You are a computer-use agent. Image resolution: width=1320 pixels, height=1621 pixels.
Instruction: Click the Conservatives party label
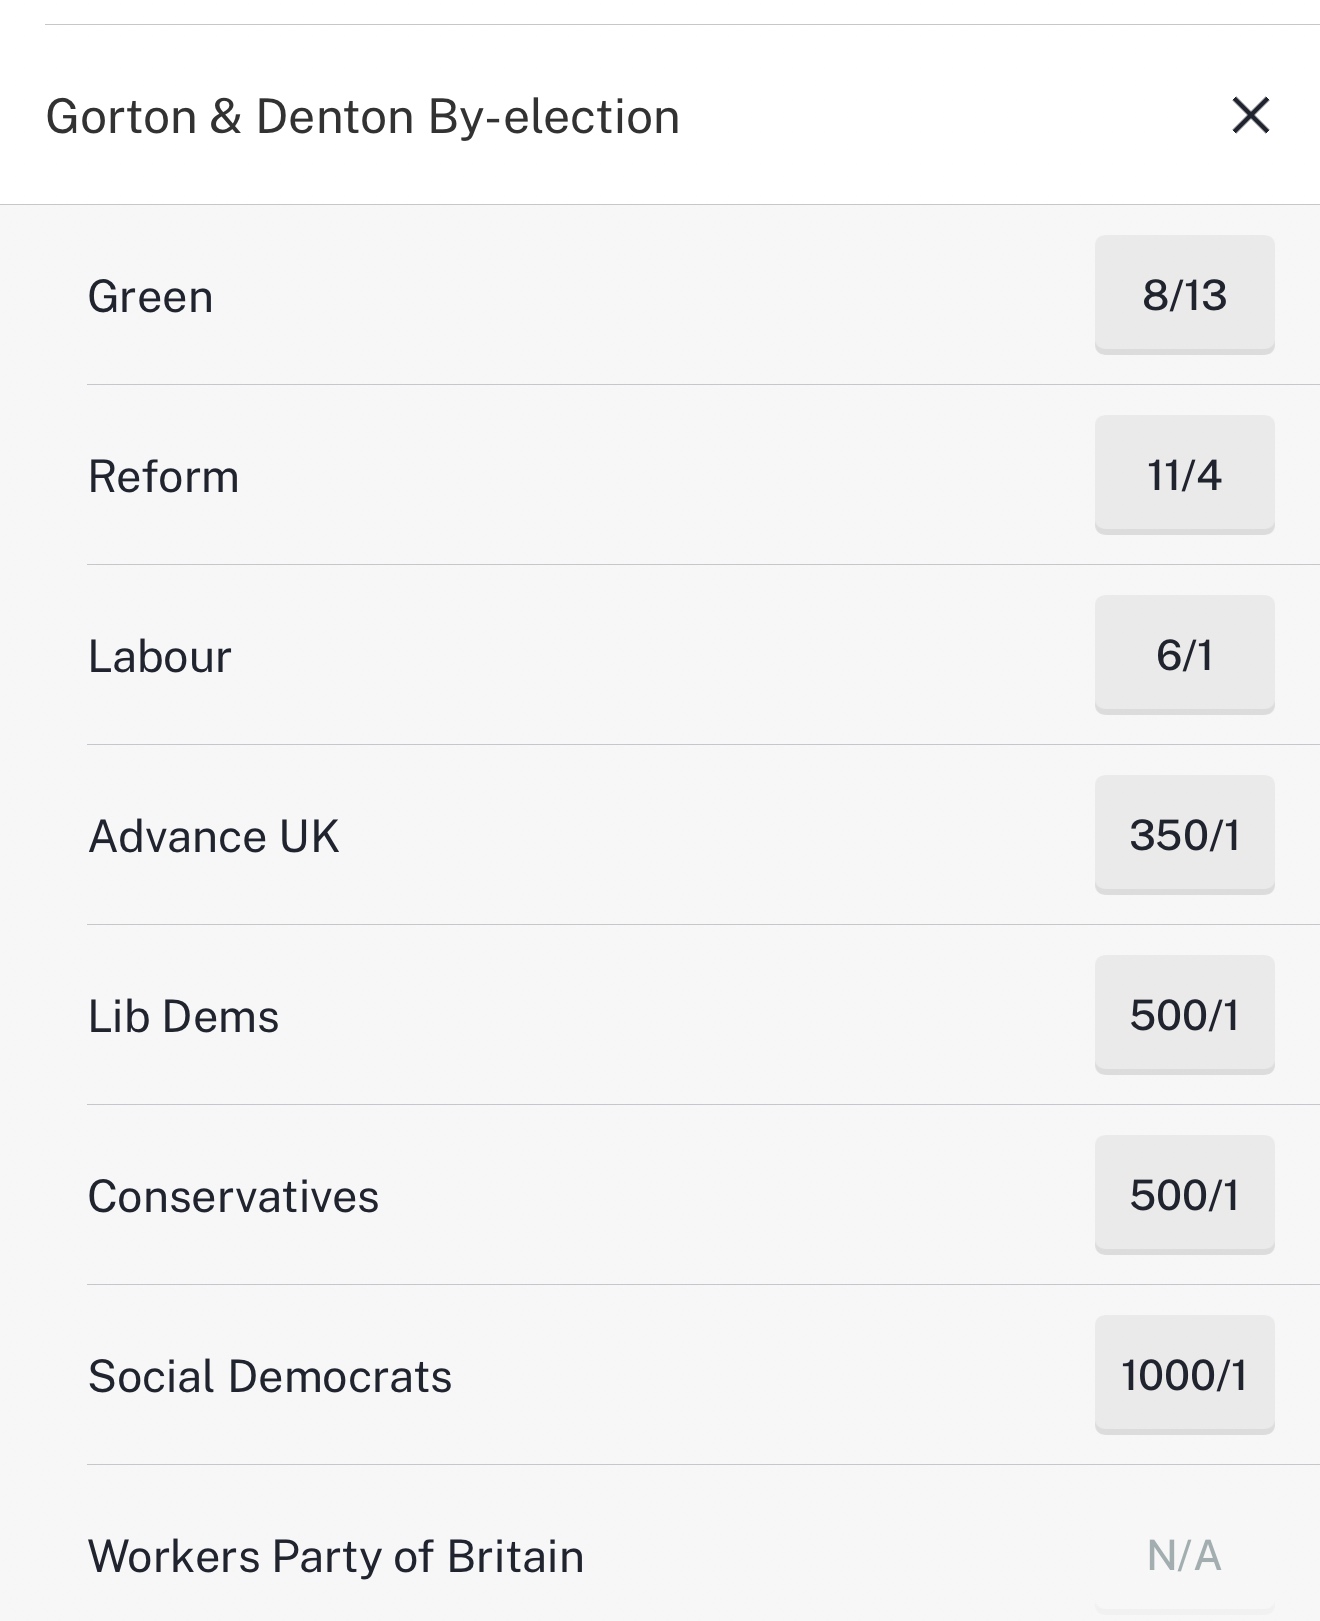click(234, 1197)
